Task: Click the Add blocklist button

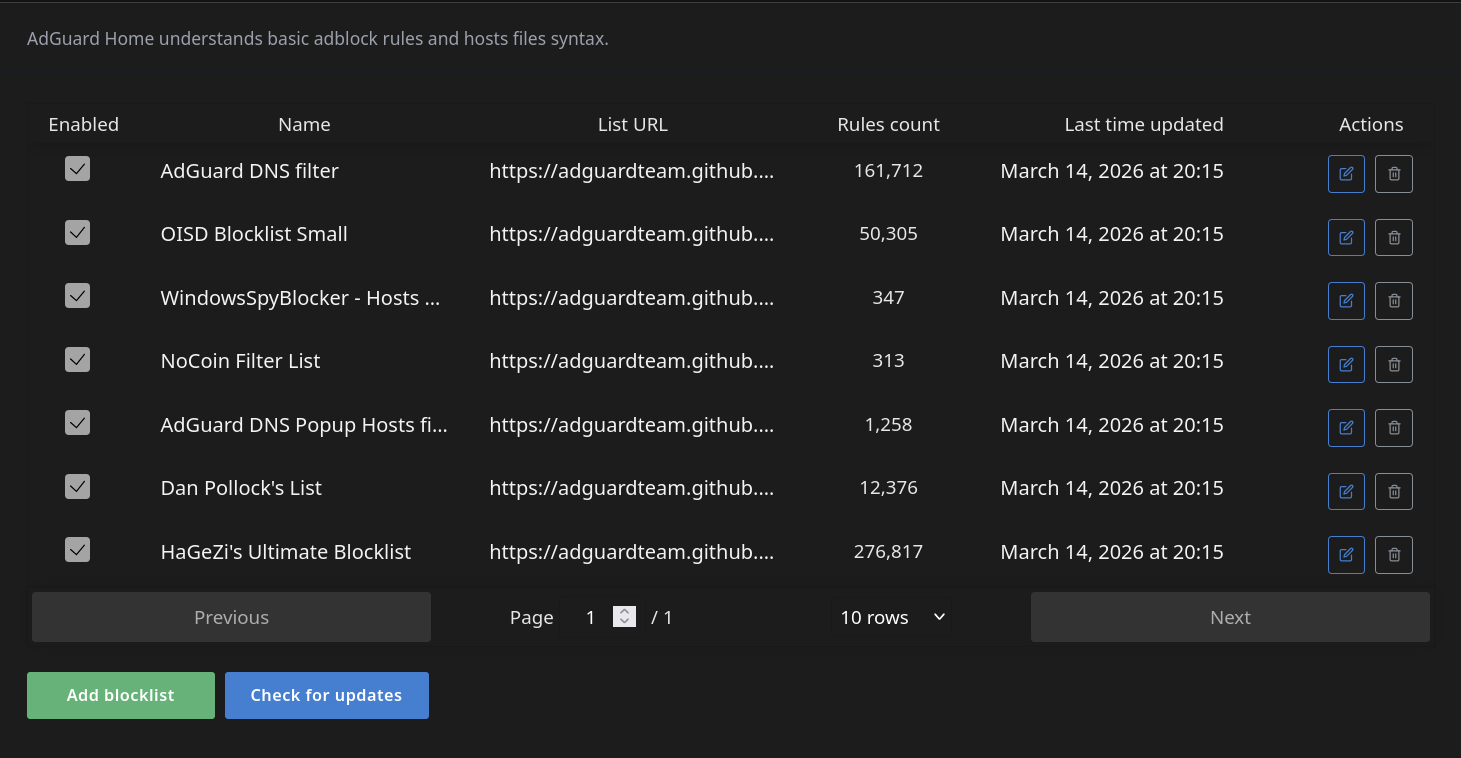Action: pos(121,695)
